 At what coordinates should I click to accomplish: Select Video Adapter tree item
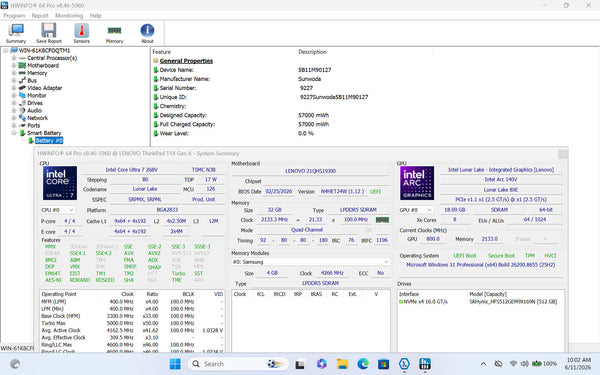pyautogui.click(x=45, y=88)
